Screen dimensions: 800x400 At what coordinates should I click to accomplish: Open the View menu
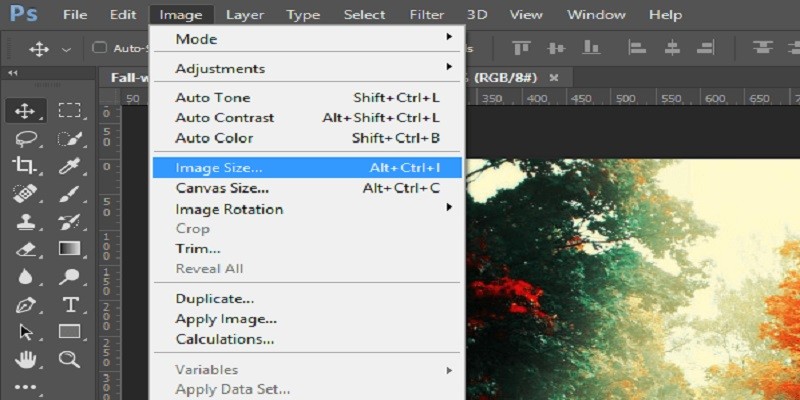point(526,15)
